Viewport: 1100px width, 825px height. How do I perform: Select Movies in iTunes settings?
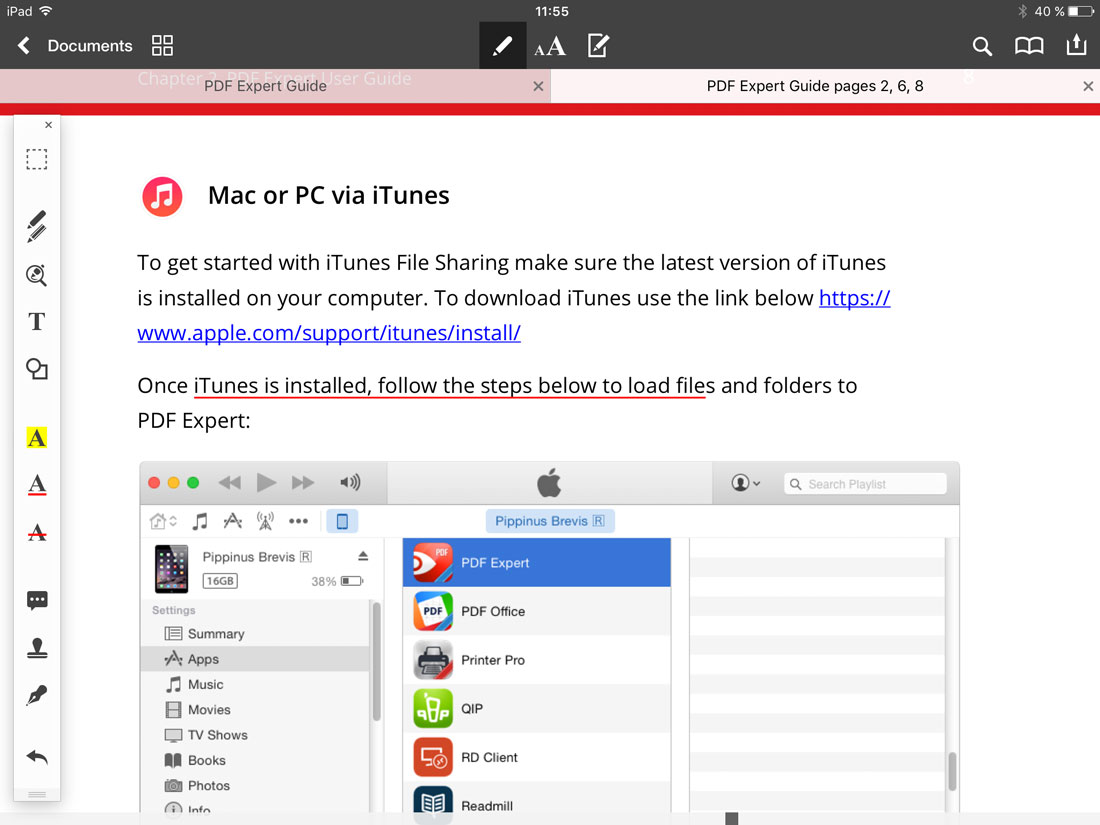click(256, 709)
